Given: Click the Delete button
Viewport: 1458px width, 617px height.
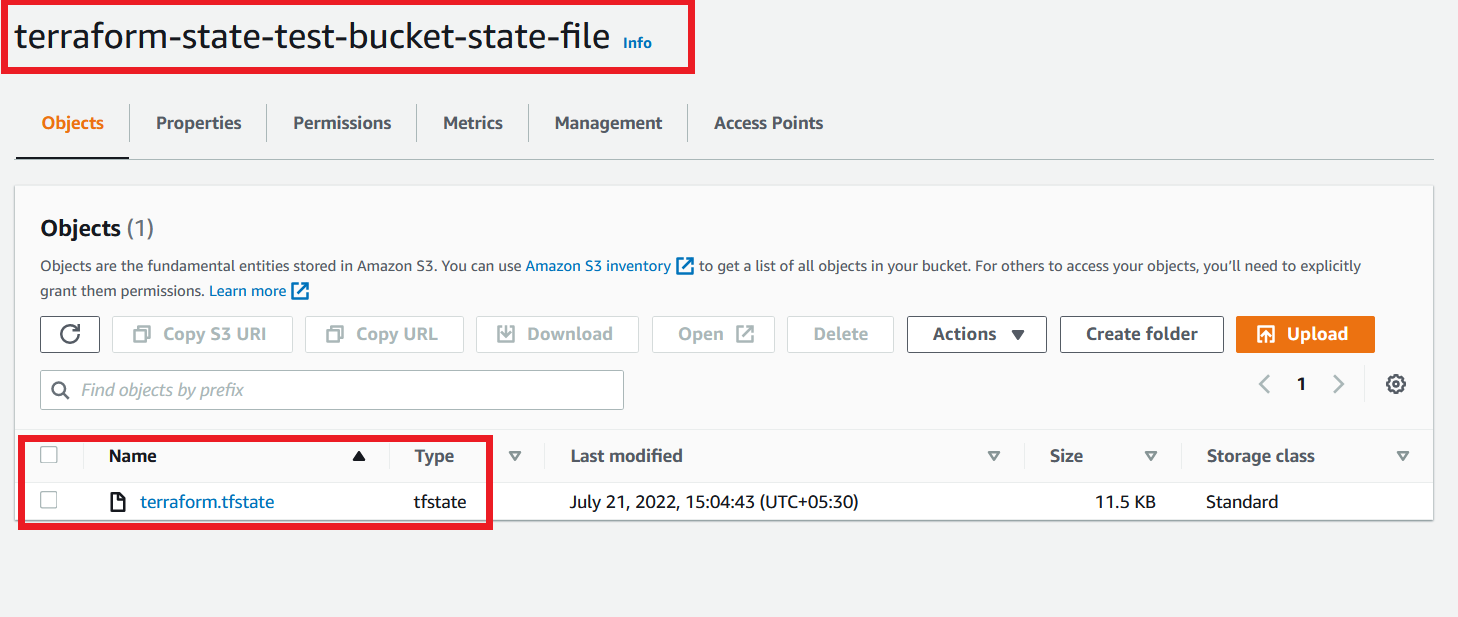Looking at the screenshot, I should tap(841, 334).
